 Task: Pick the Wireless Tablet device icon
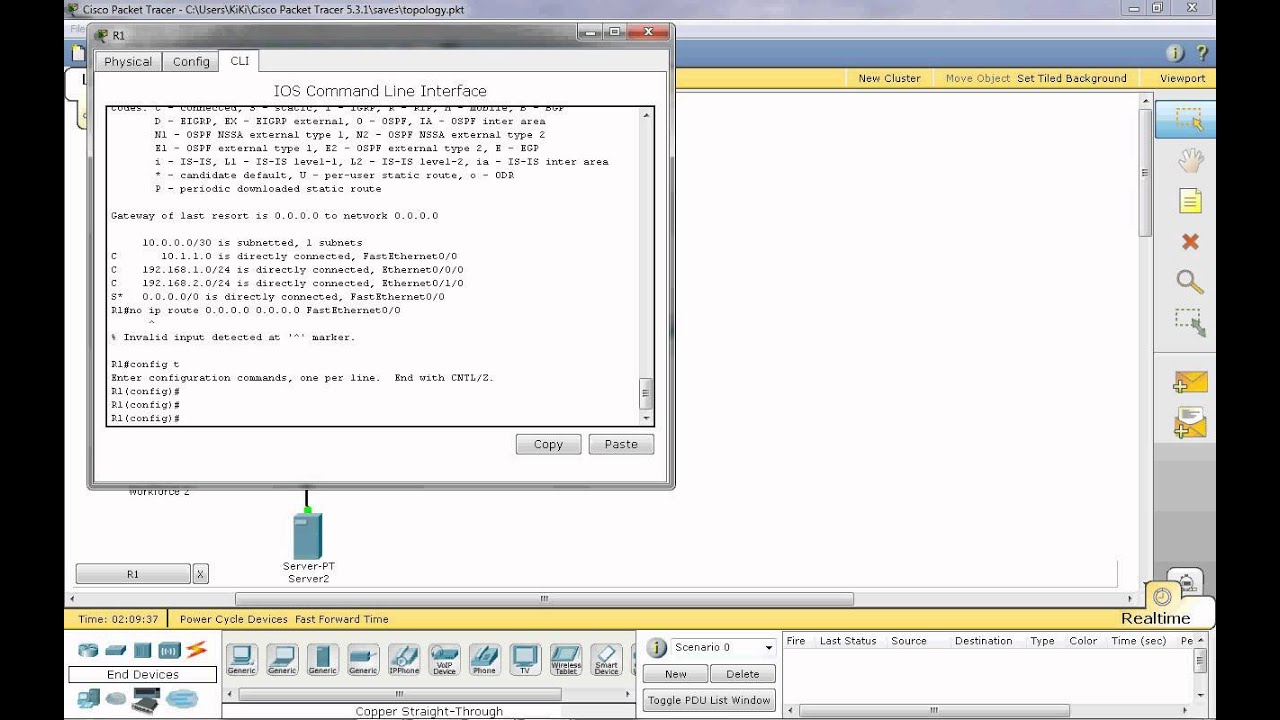click(565, 660)
